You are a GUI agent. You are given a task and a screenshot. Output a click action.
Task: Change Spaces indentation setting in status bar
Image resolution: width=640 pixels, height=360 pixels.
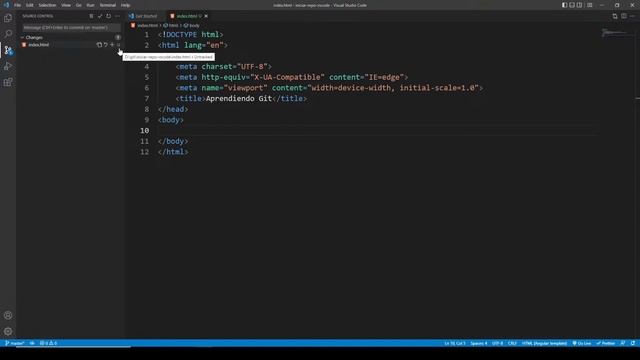478,343
